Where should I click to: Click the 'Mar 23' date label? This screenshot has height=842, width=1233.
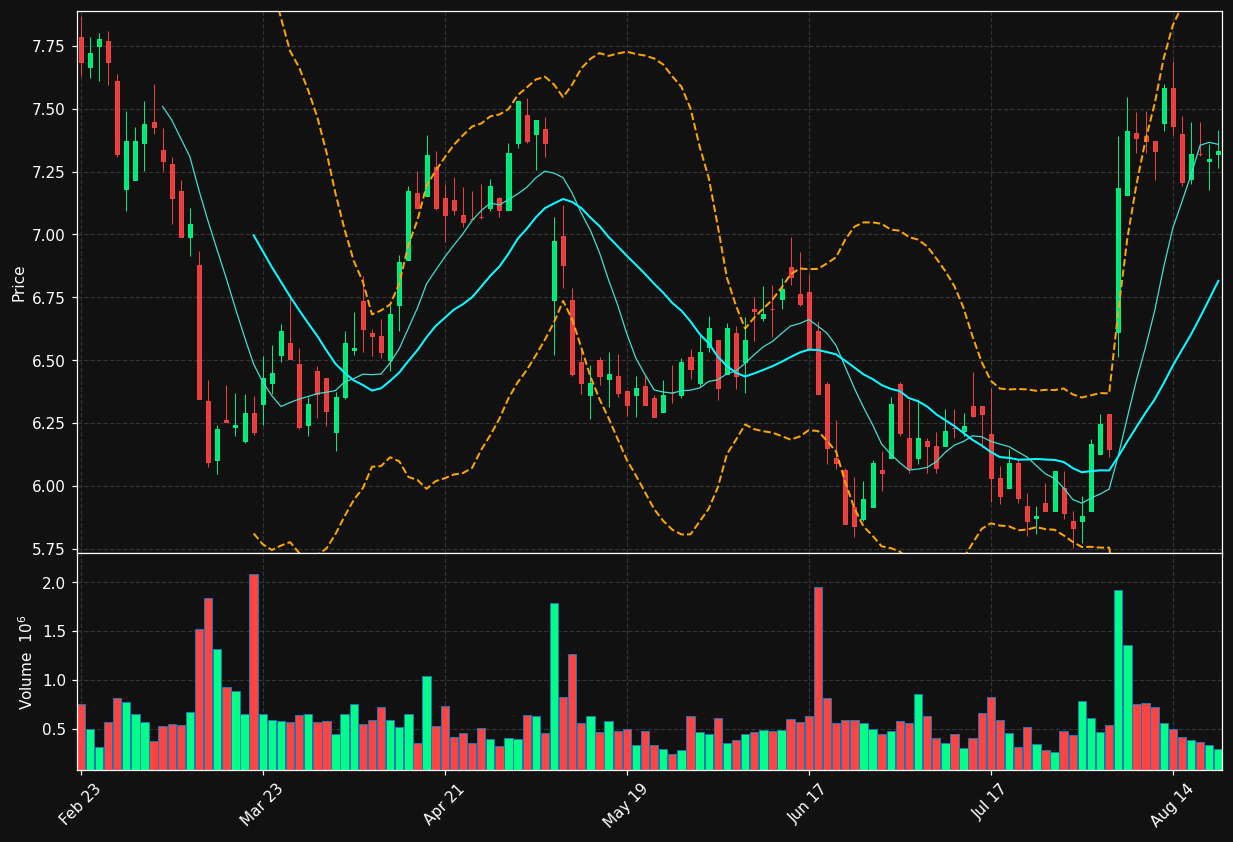[x=261, y=805]
